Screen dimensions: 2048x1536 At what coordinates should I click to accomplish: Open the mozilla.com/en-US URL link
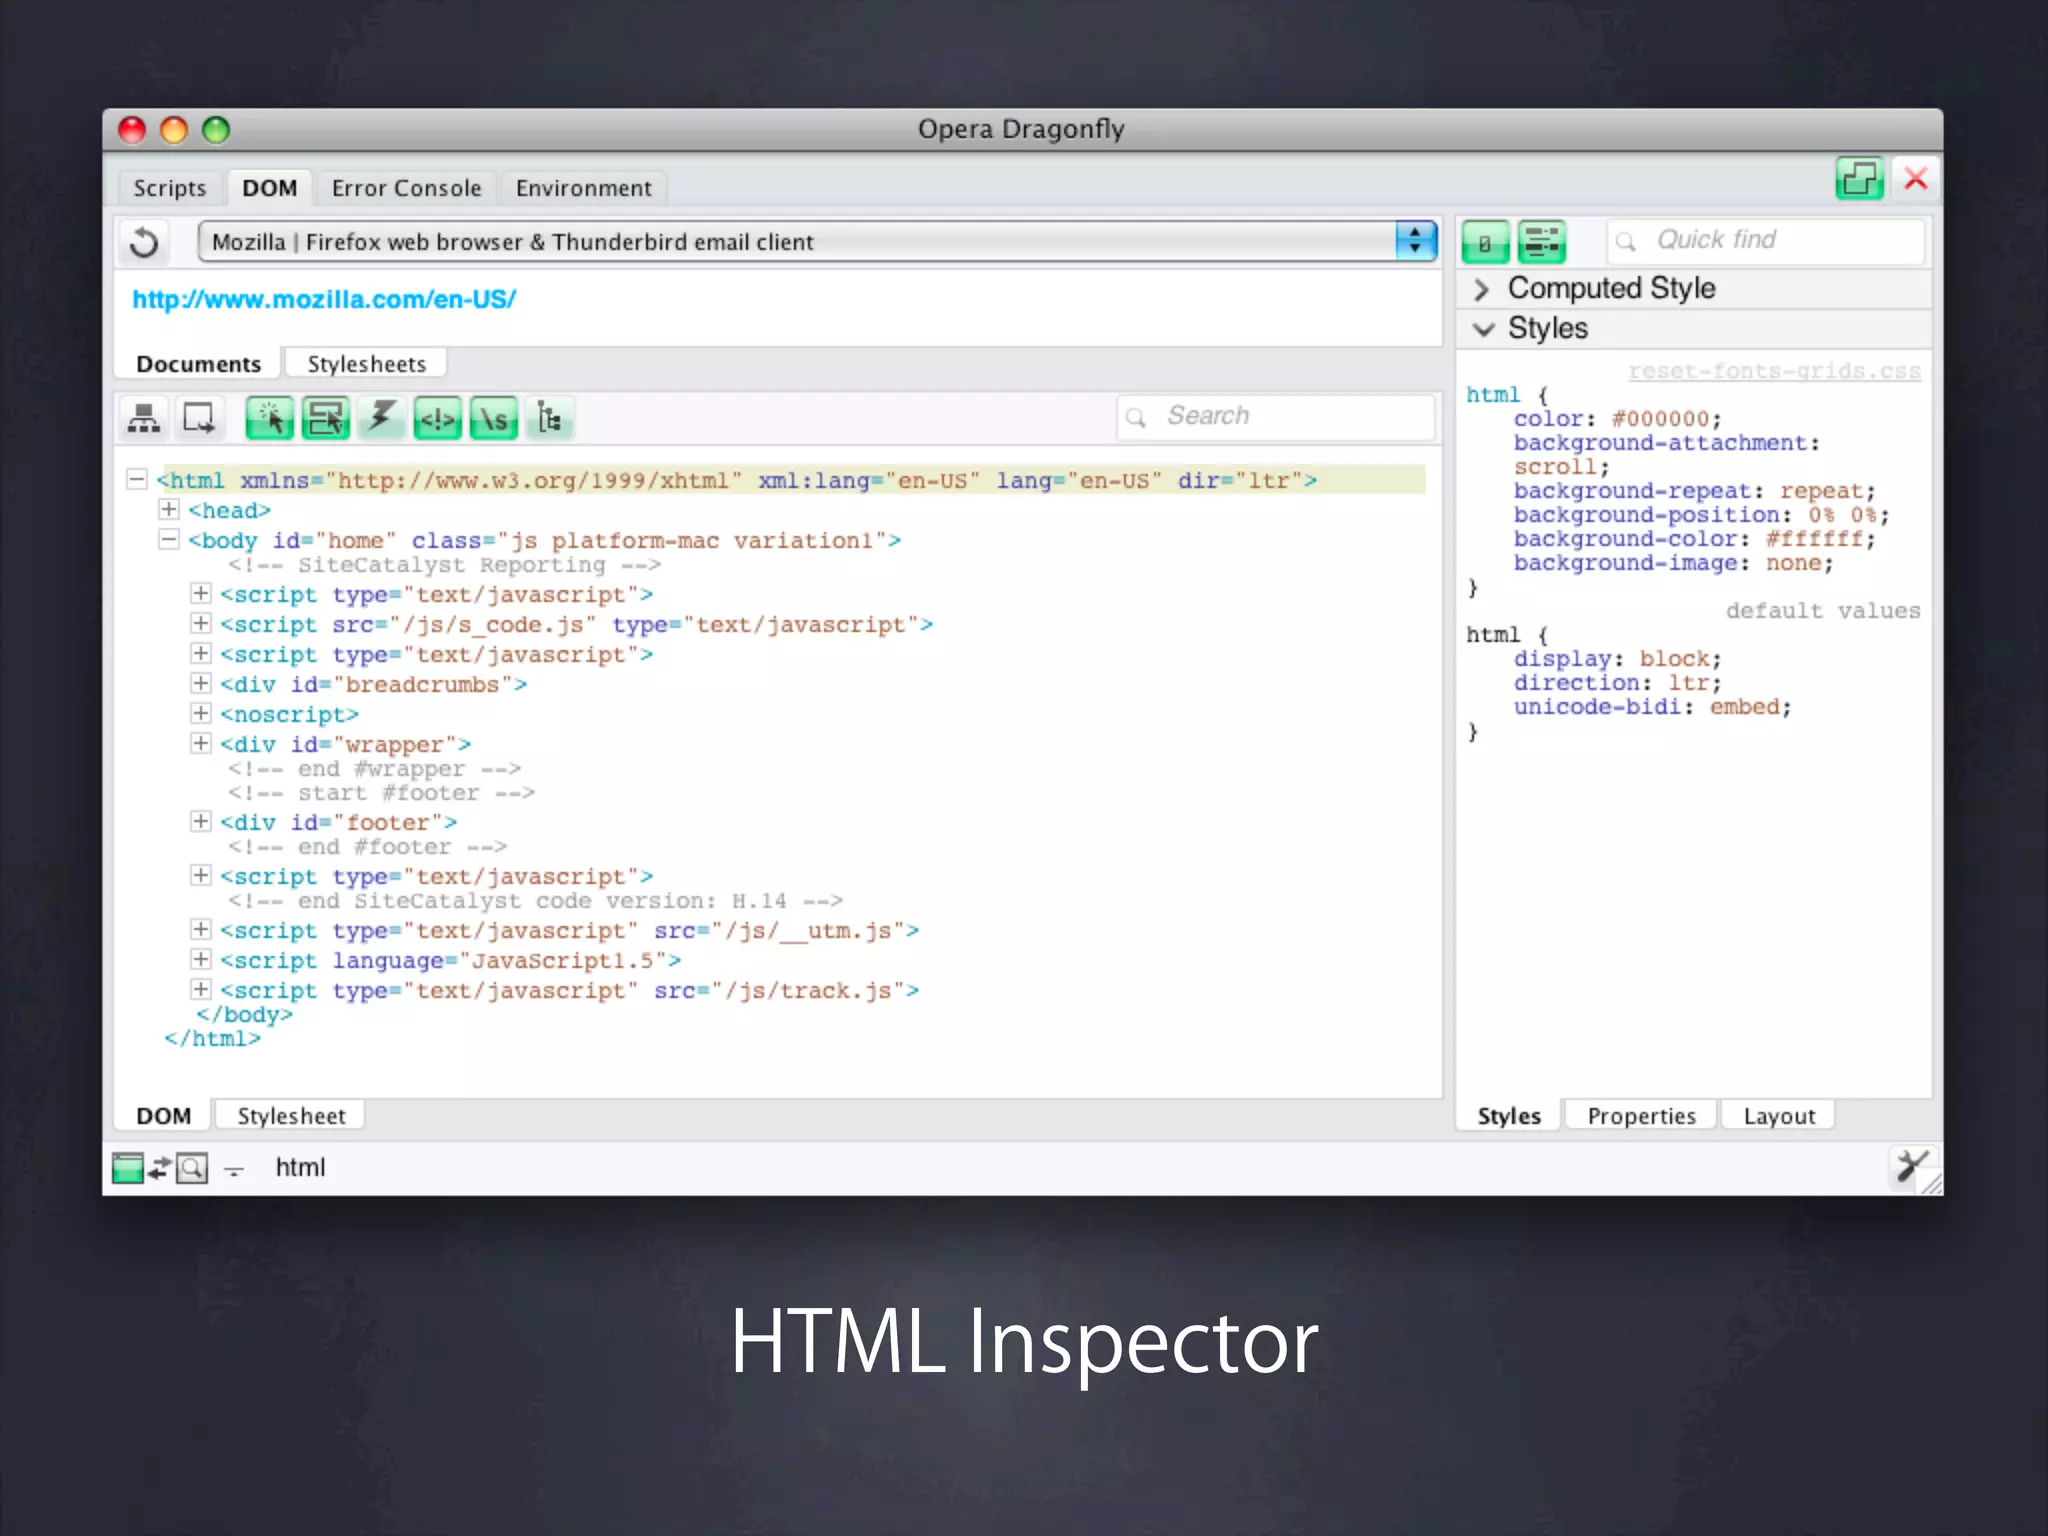(x=324, y=299)
